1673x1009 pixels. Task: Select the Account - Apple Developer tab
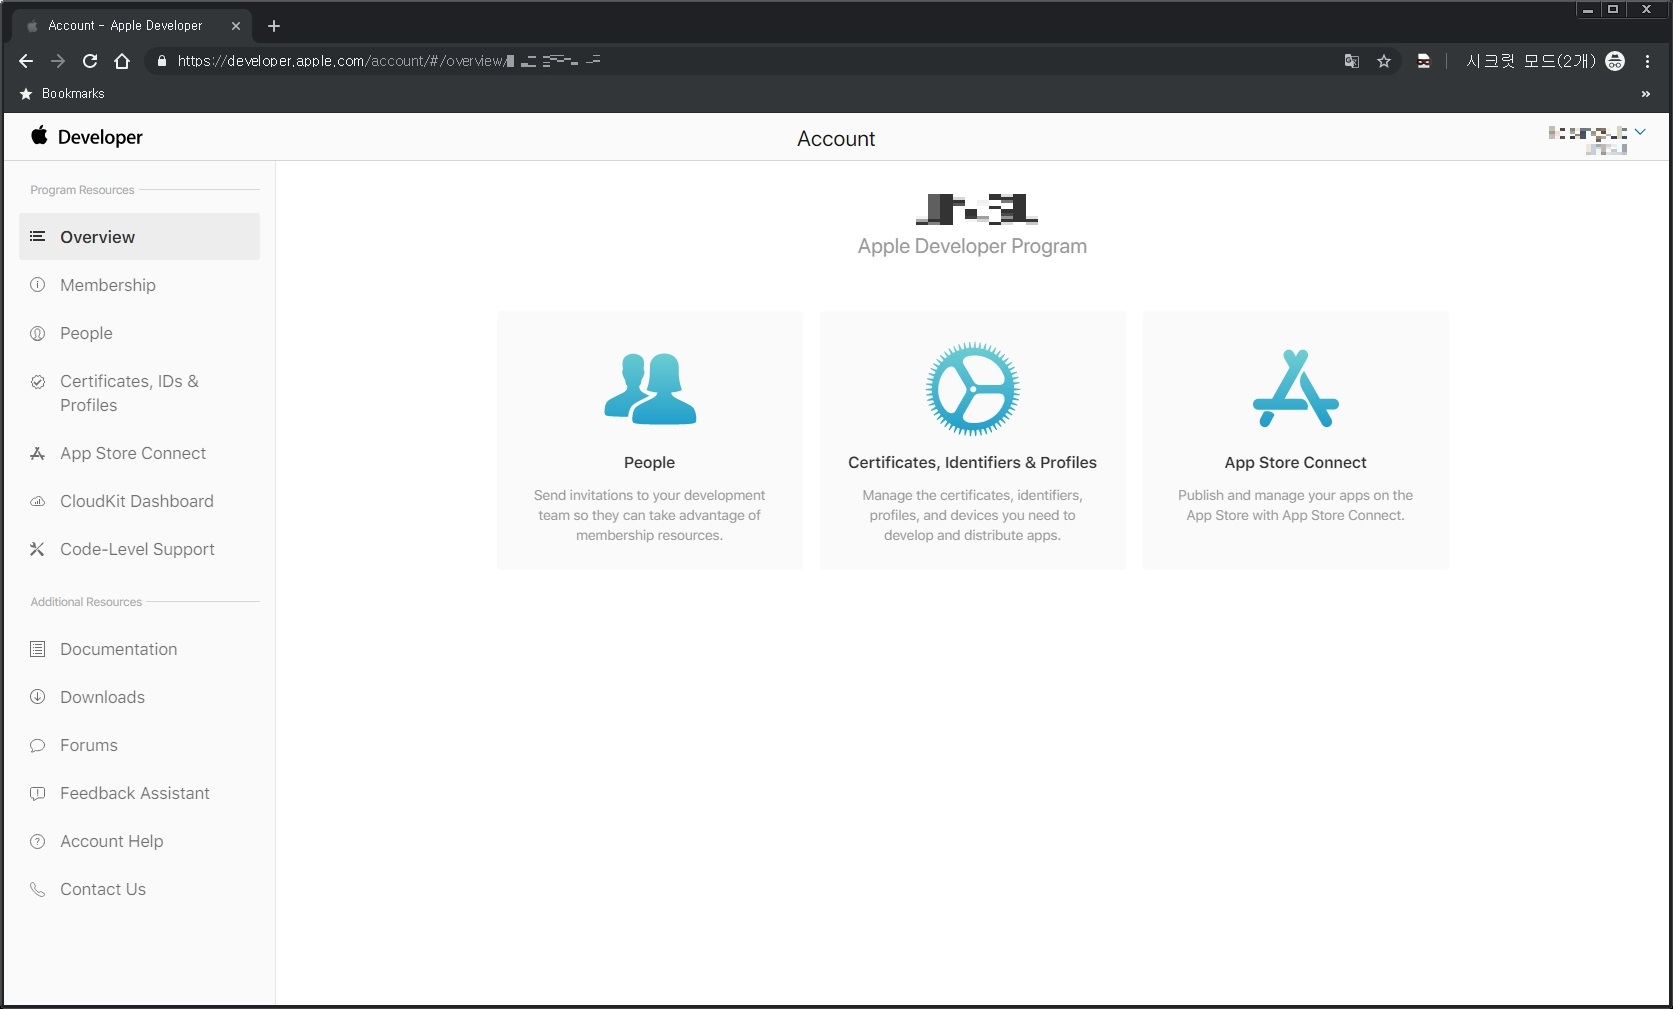[x=130, y=26]
